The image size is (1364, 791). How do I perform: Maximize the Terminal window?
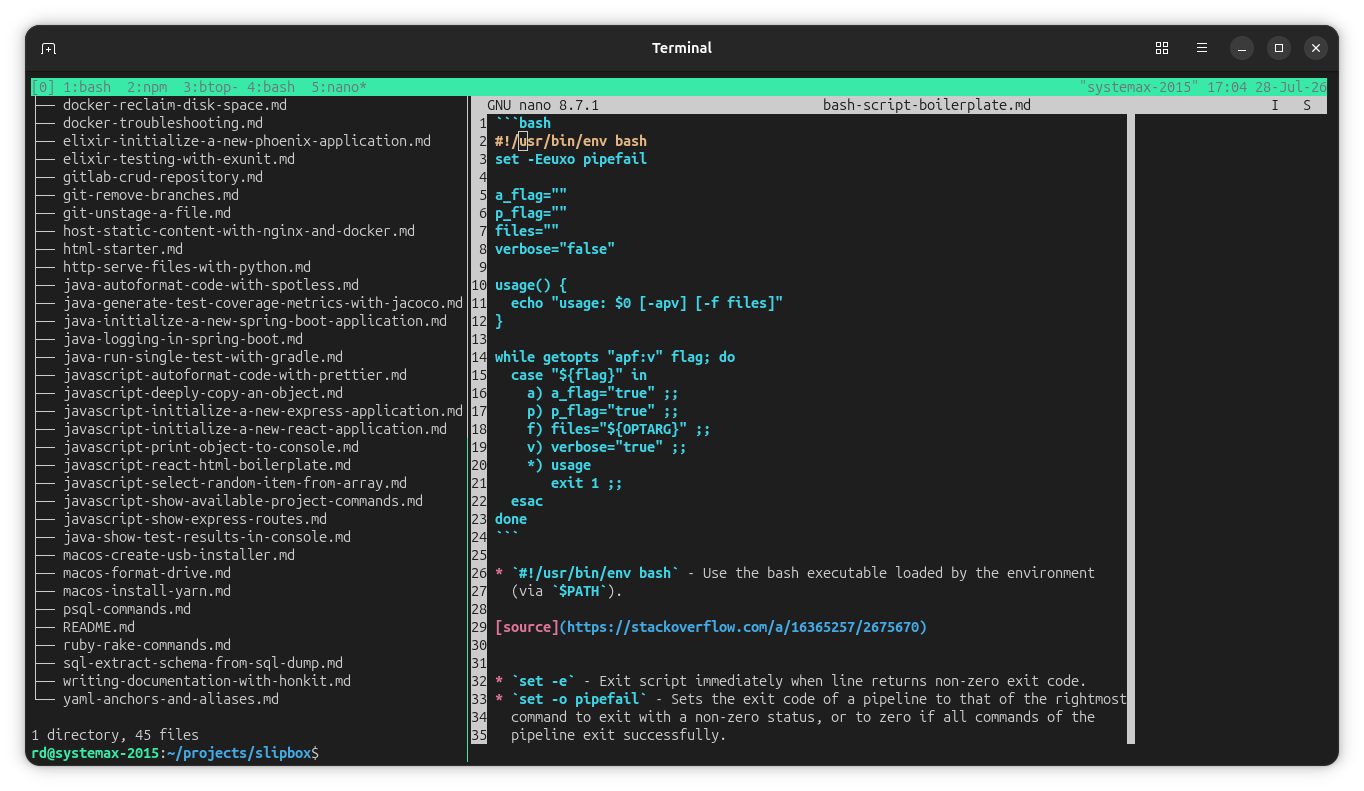pos(1279,48)
